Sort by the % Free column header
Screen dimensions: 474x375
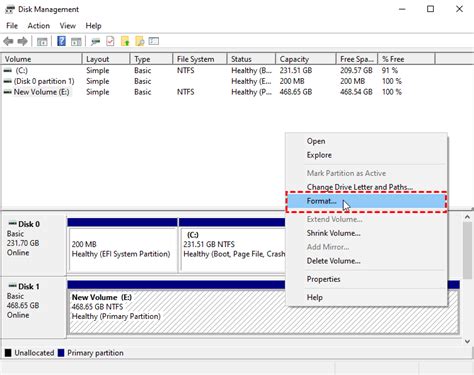tap(406, 59)
